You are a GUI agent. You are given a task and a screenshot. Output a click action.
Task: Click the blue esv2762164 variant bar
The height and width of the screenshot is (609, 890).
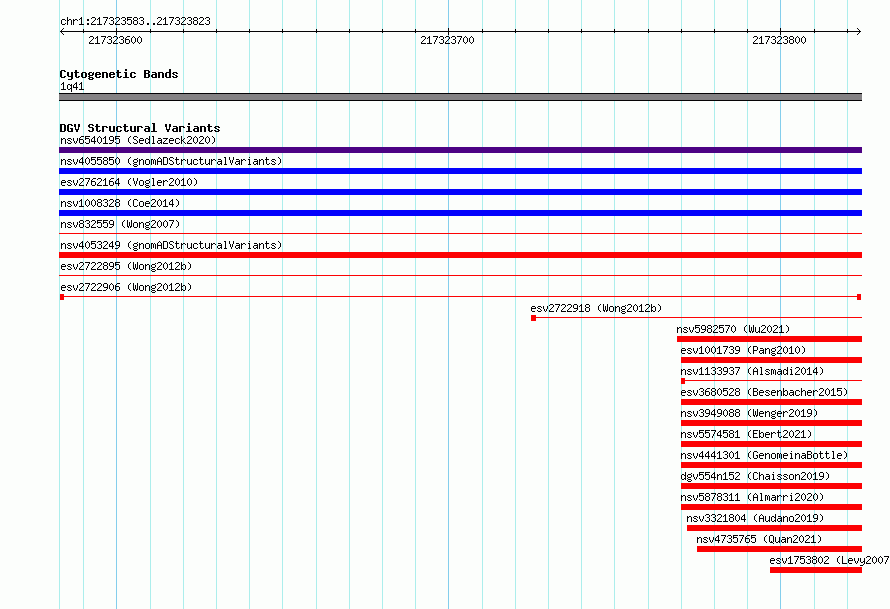(x=460, y=192)
